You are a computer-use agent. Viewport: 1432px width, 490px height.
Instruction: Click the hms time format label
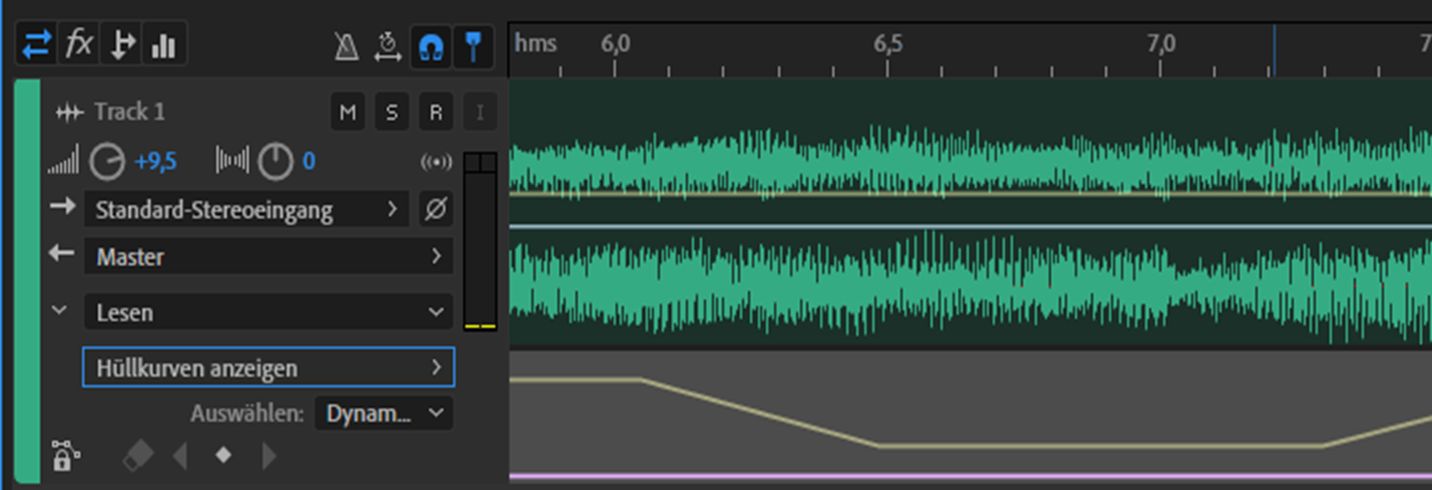click(x=535, y=44)
